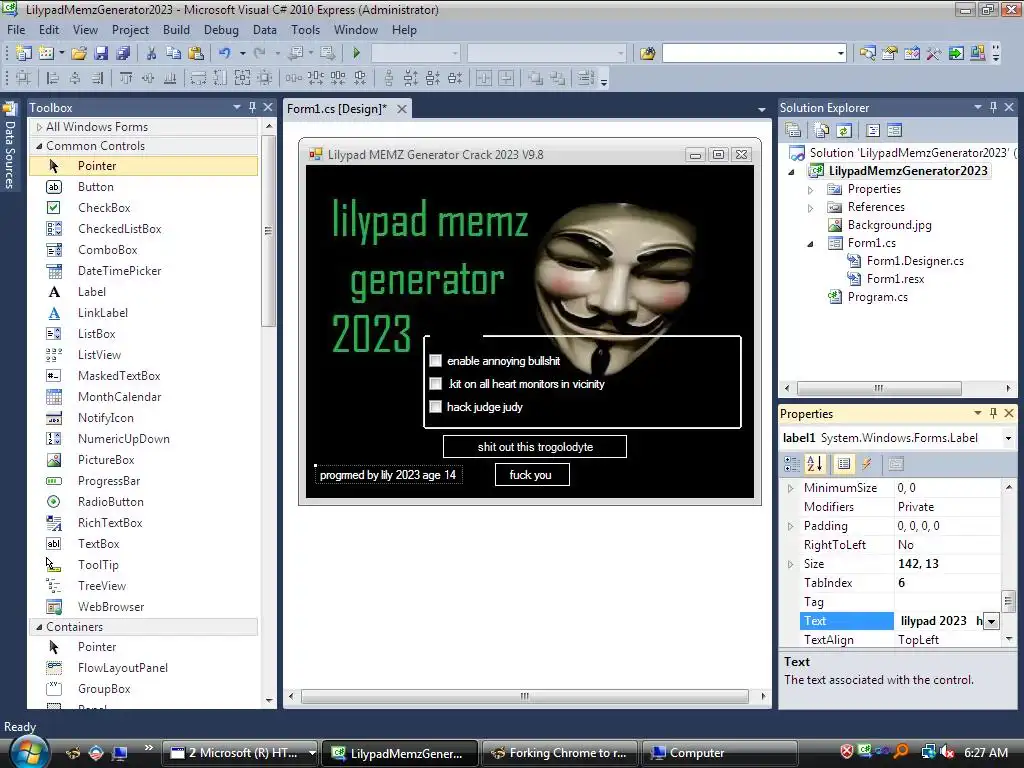
Task: Click the Undo arrow icon
Action: point(224,53)
